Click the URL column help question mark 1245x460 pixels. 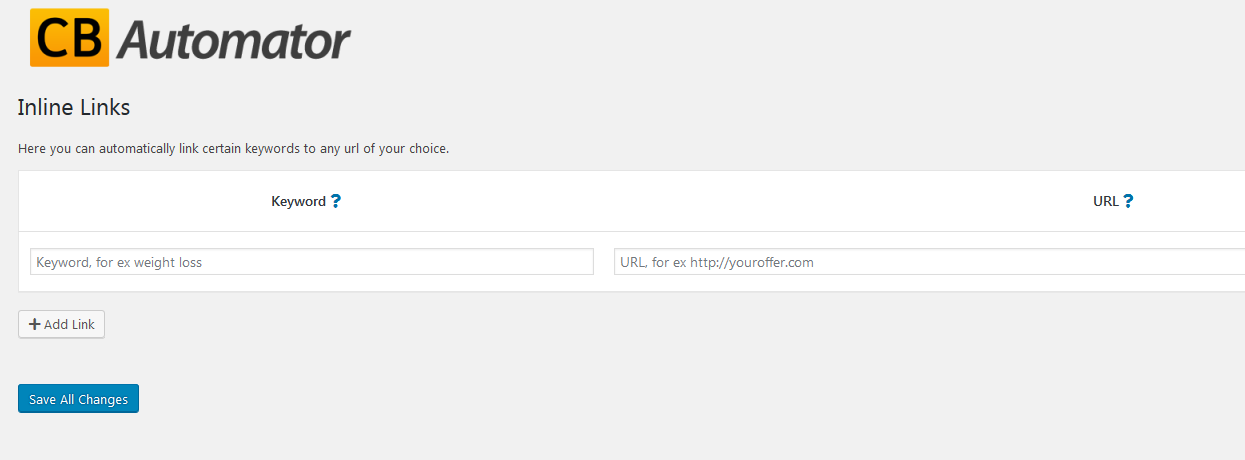click(1128, 201)
